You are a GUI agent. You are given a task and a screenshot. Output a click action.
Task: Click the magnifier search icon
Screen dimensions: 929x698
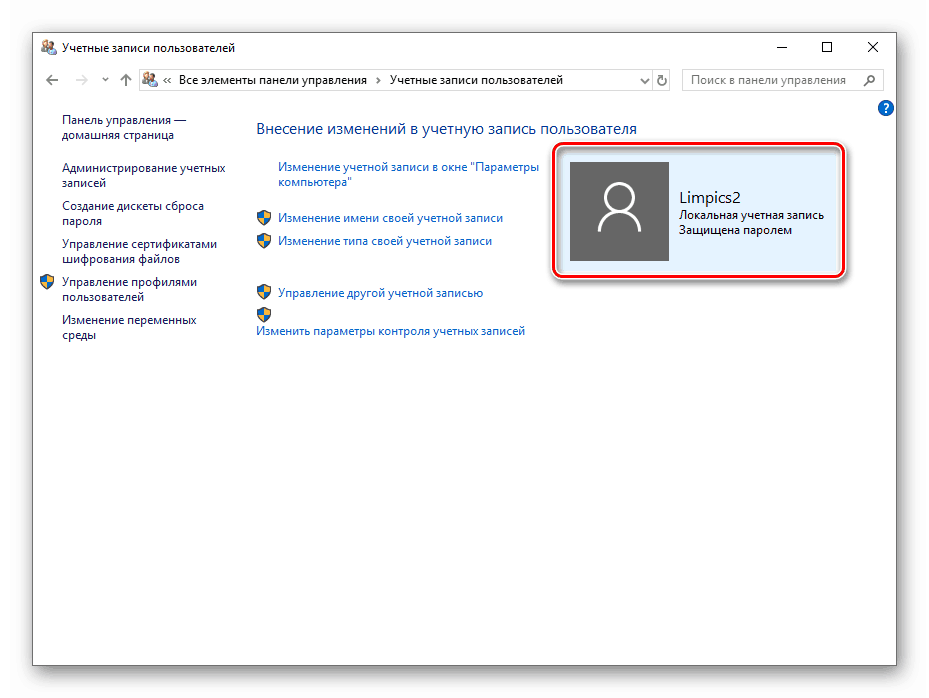point(869,80)
